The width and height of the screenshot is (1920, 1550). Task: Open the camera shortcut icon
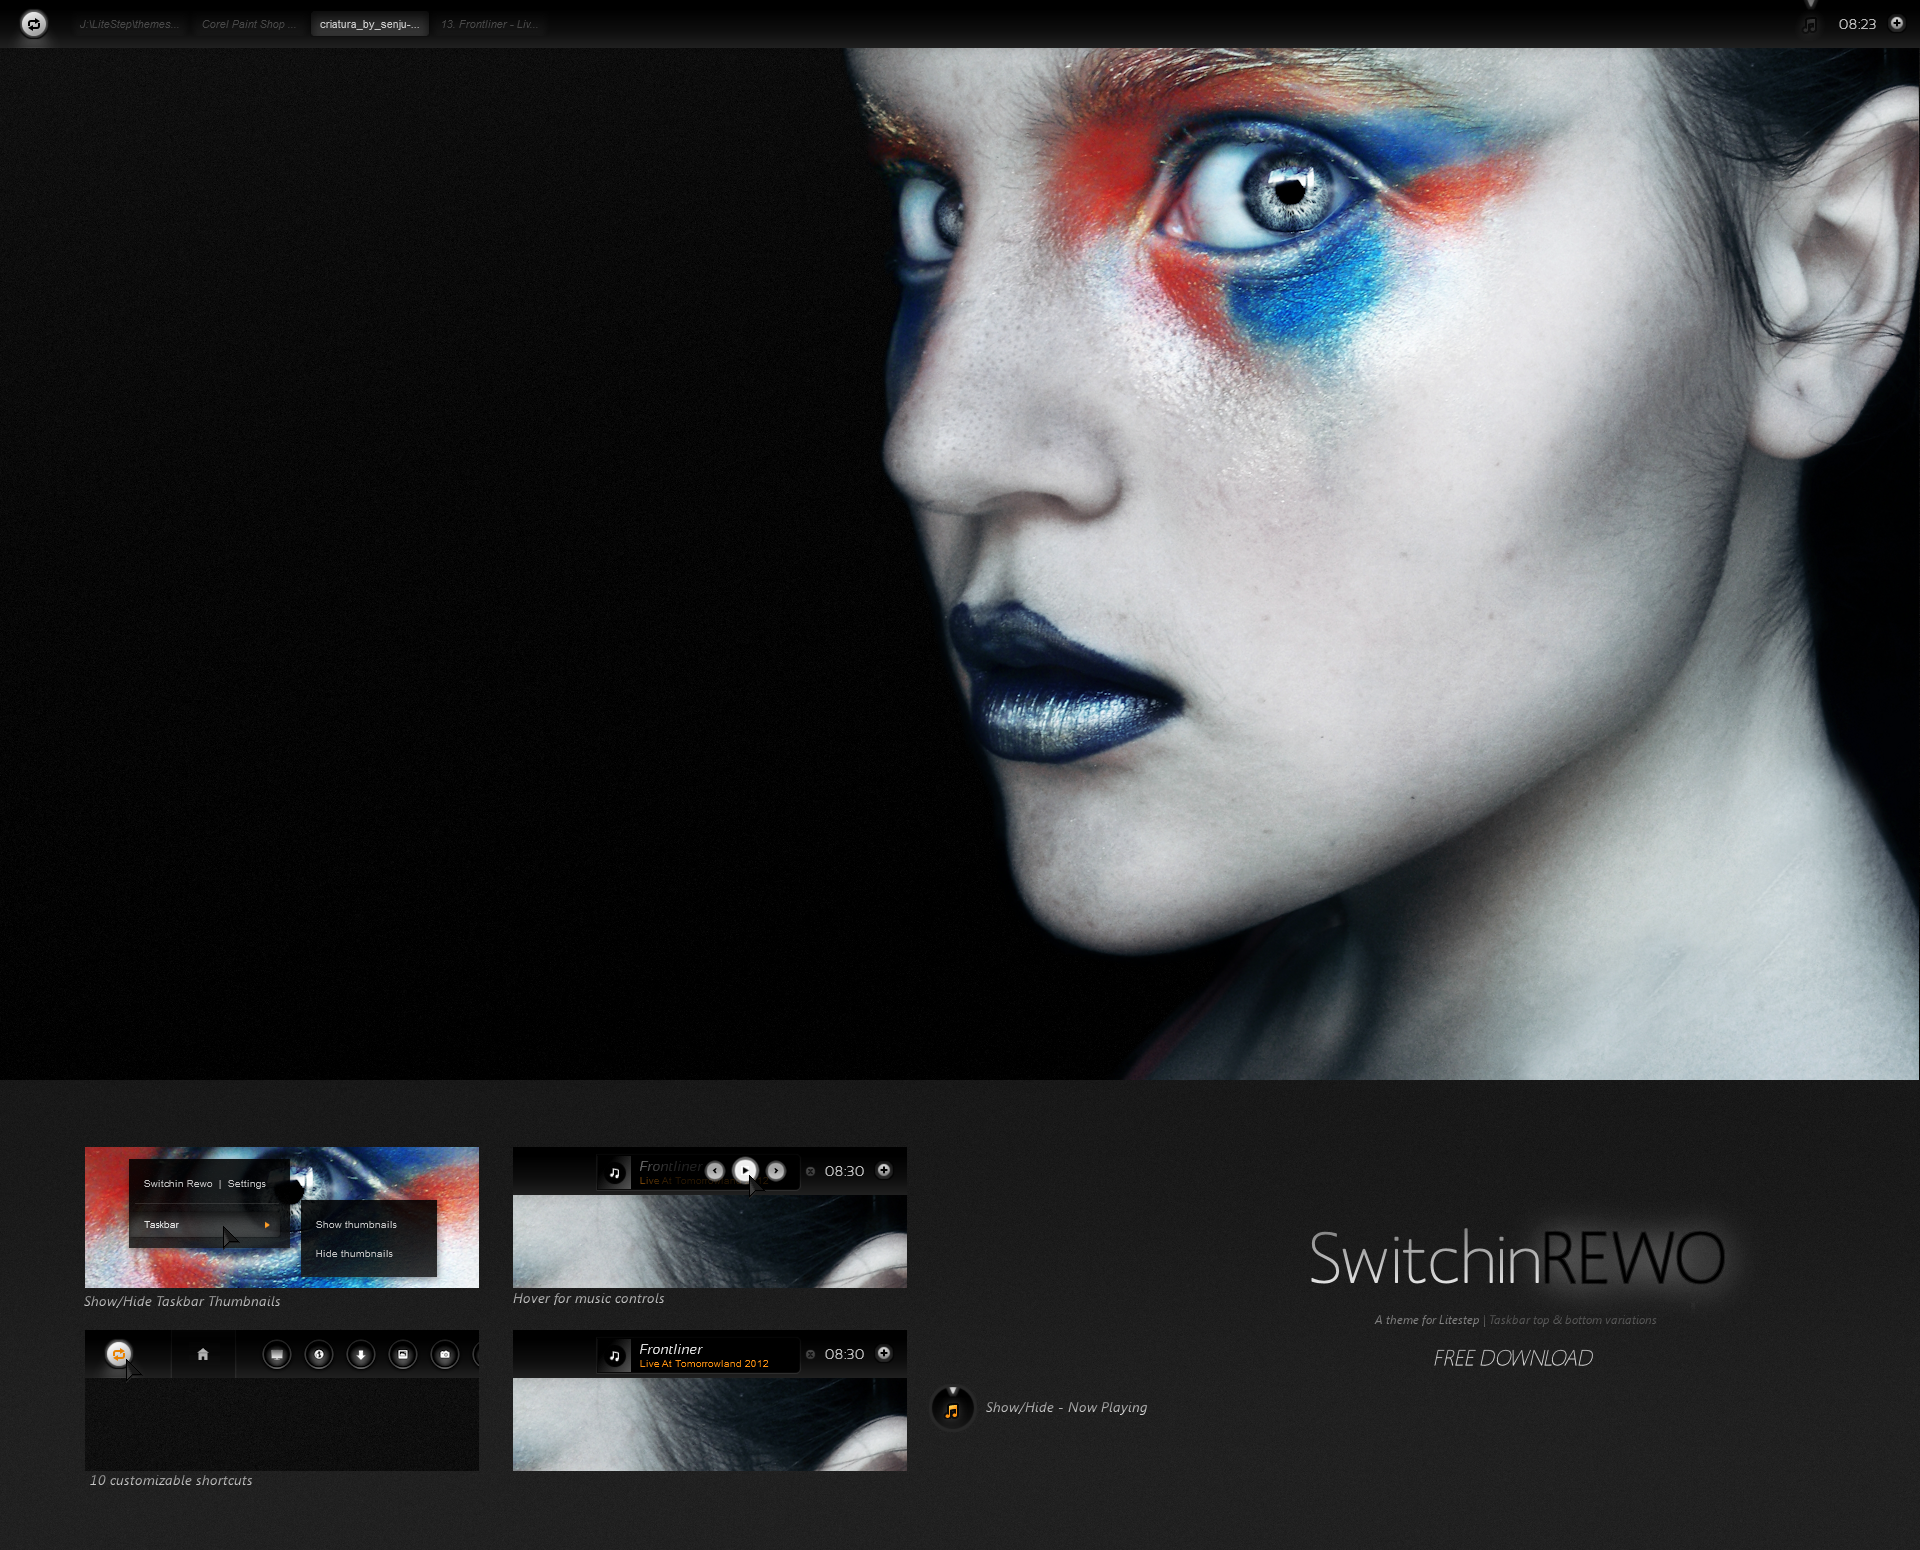[445, 1355]
